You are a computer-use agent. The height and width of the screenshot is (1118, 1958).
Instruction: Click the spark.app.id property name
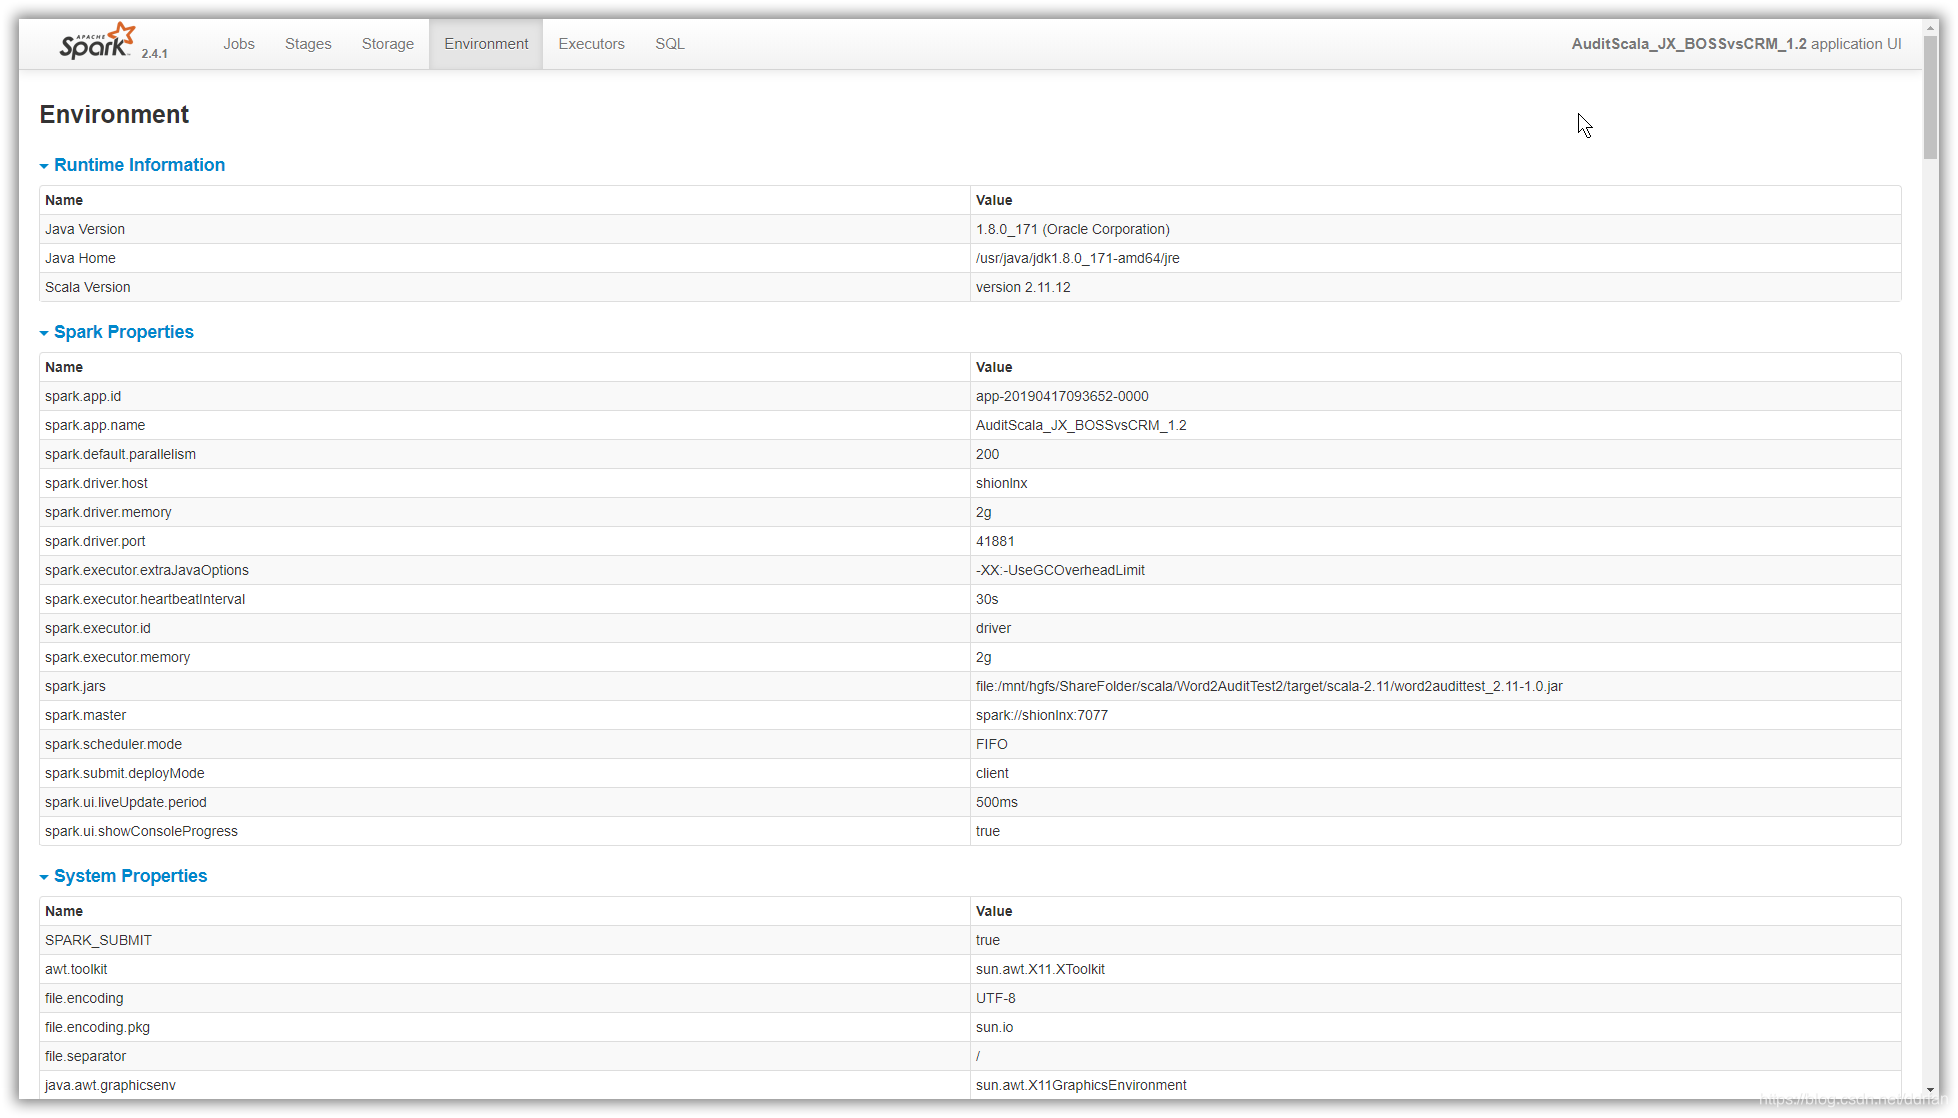coord(83,396)
